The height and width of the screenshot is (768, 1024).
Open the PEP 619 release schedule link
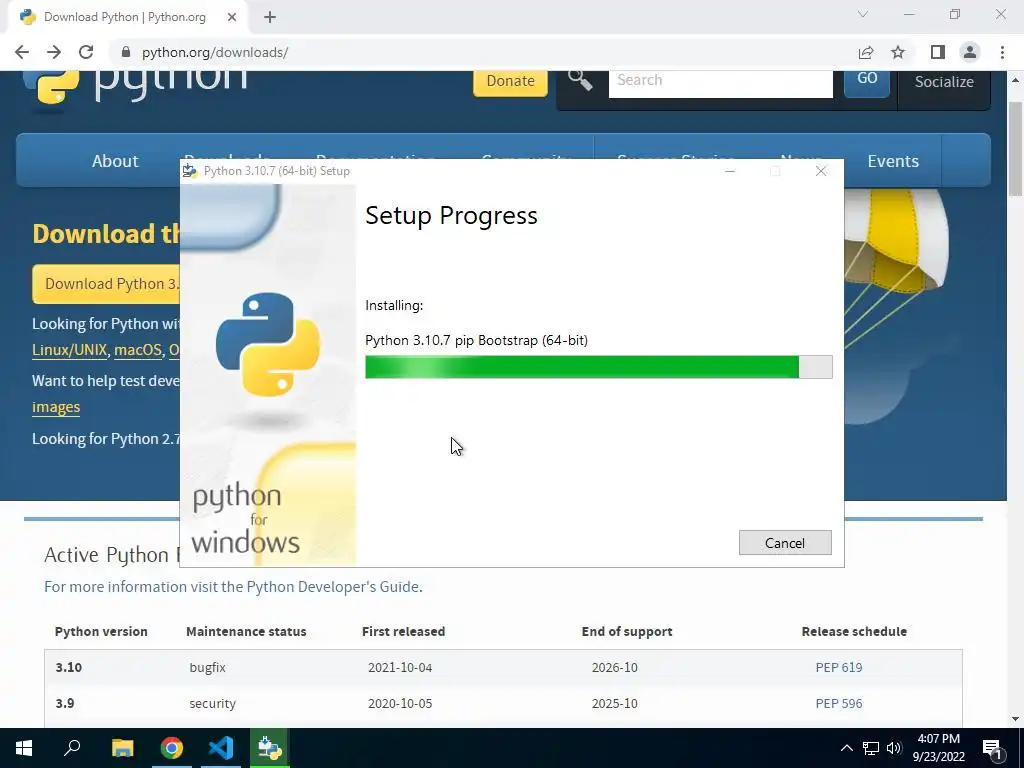839,667
